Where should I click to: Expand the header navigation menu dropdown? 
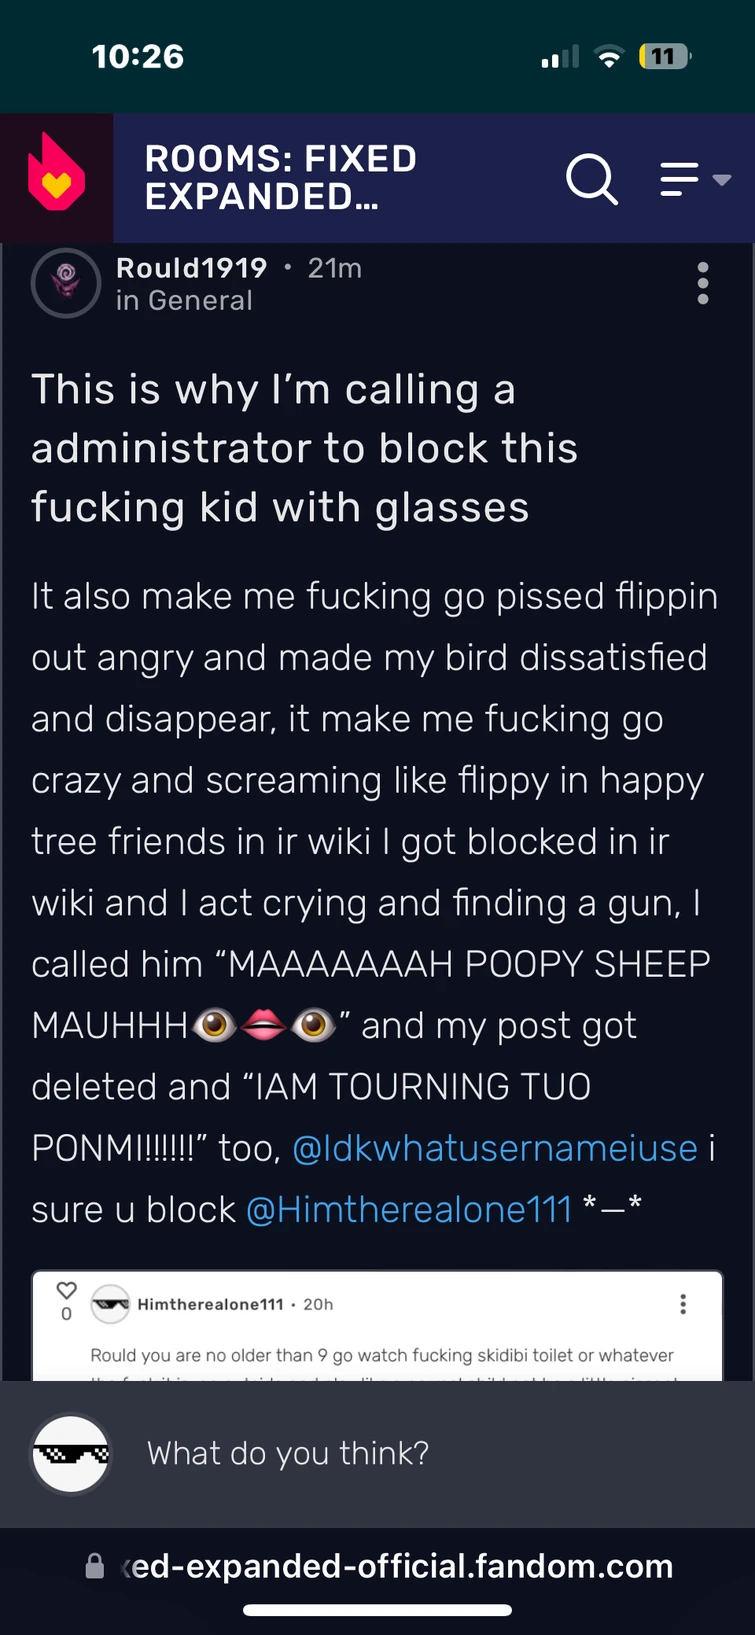(x=696, y=180)
